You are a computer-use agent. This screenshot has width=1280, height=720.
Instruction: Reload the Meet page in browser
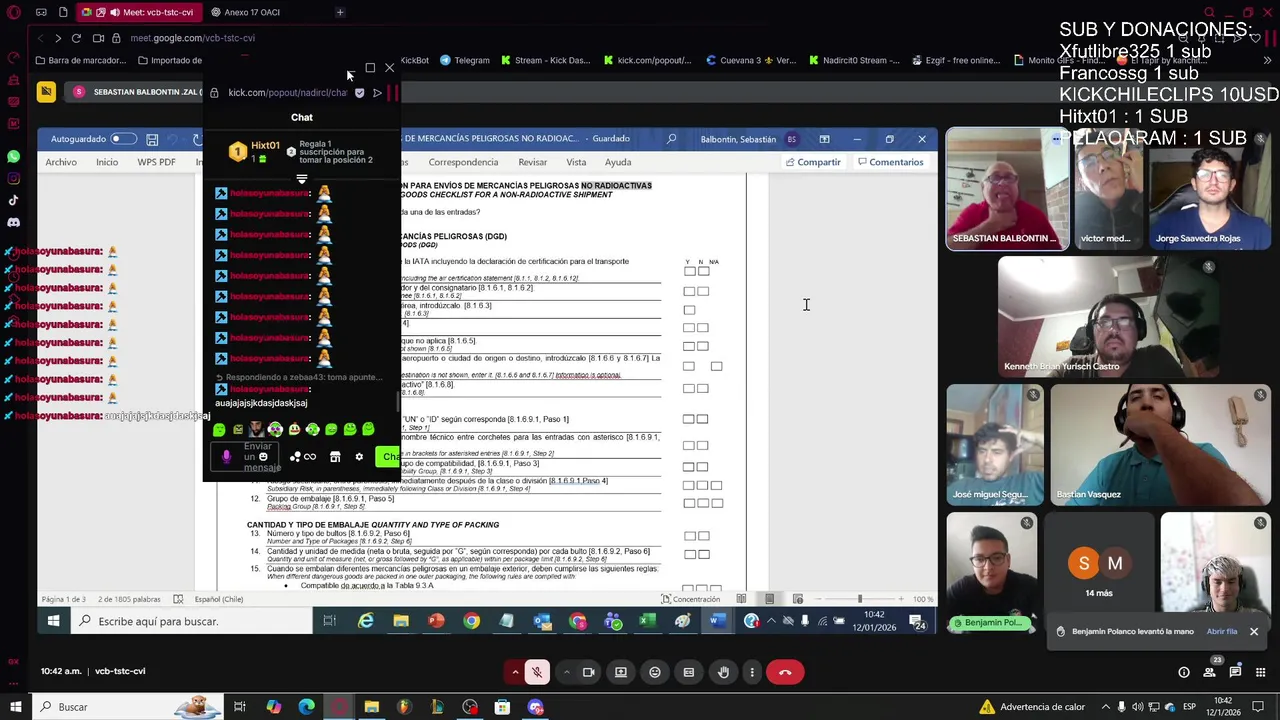pyautogui.click(x=76, y=38)
